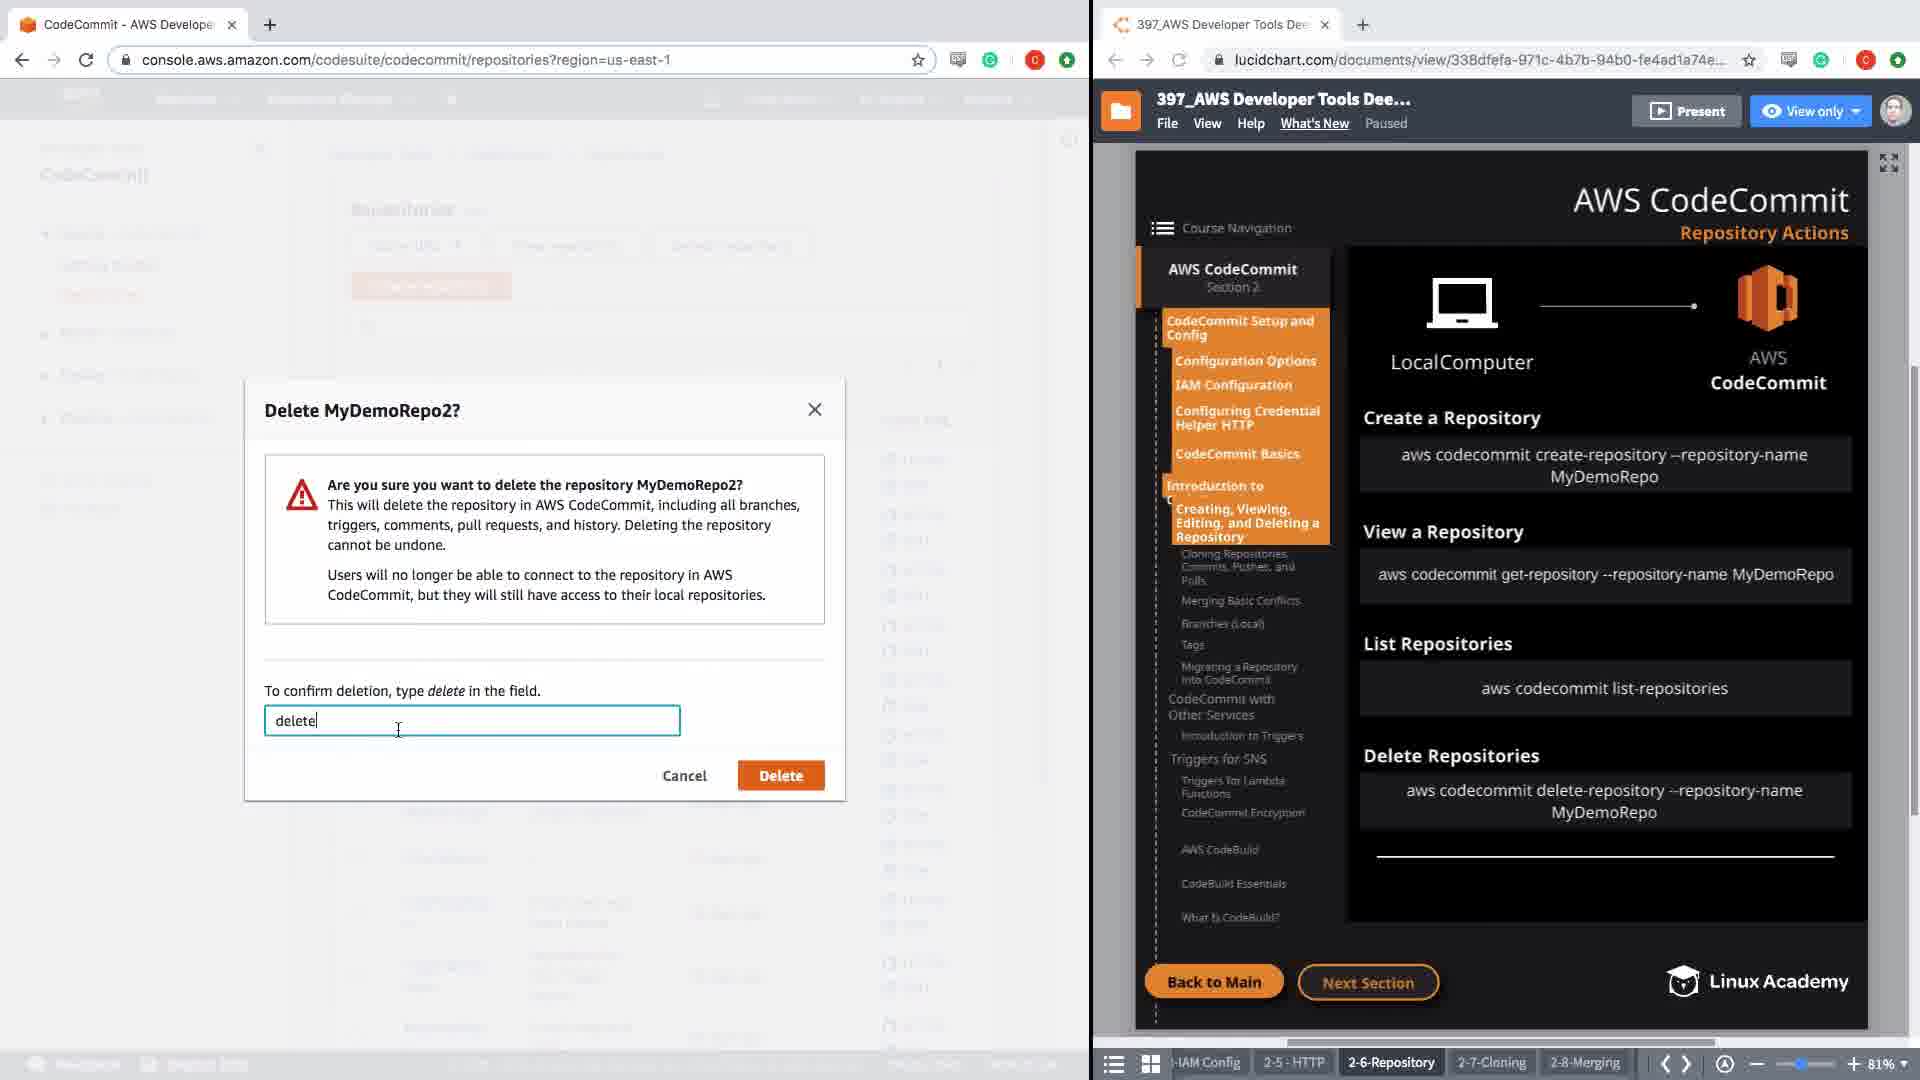This screenshot has height=1080, width=1920.
Task: Cancel the repository deletion
Action: 684,776
